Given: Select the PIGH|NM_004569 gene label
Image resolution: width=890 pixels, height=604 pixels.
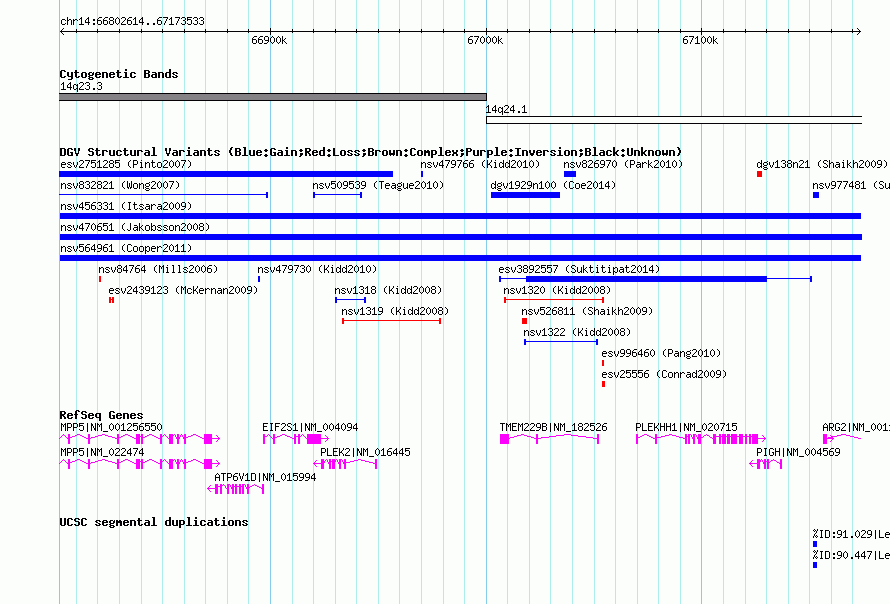Looking at the screenshot, I should (x=798, y=452).
